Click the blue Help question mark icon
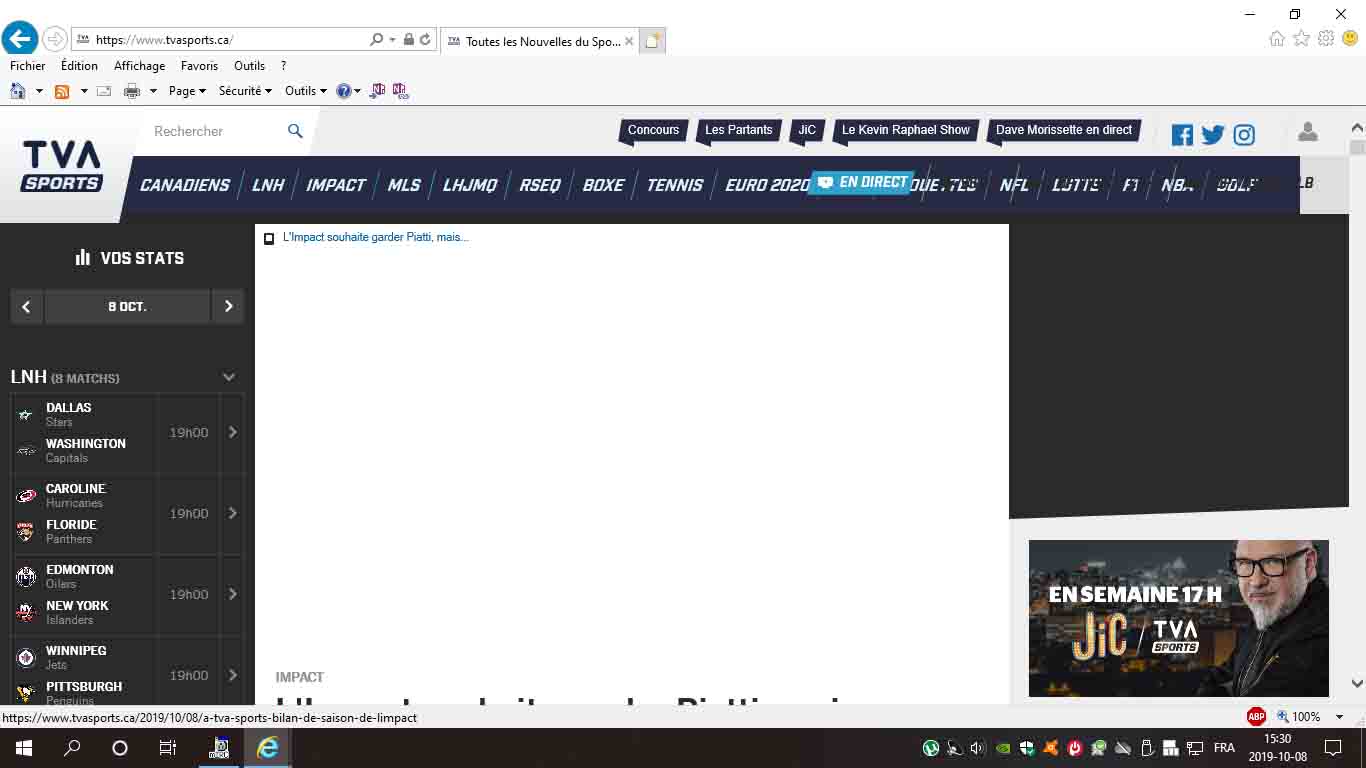This screenshot has width=1366, height=768. click(x=344, y=91)
